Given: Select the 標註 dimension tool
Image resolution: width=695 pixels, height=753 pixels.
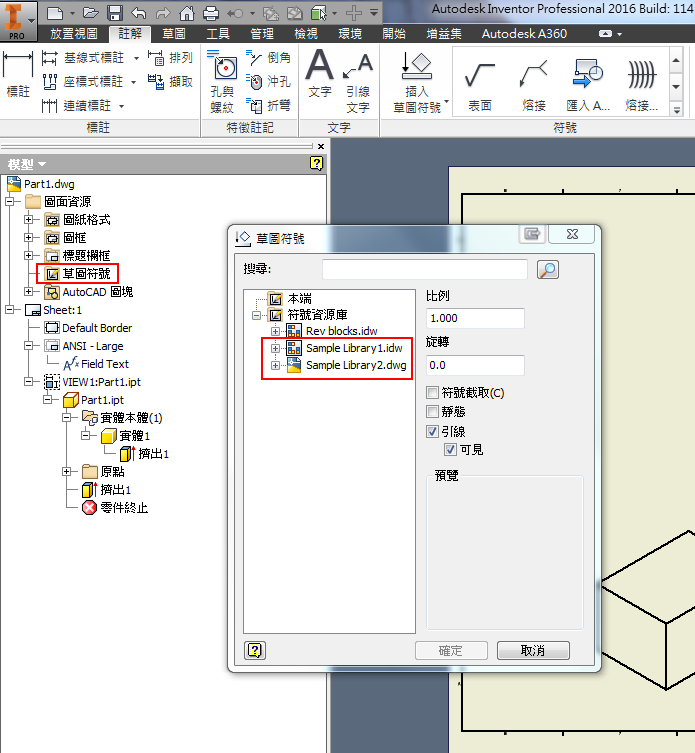Looking at the screenshot, I should [x=18, y=75].
